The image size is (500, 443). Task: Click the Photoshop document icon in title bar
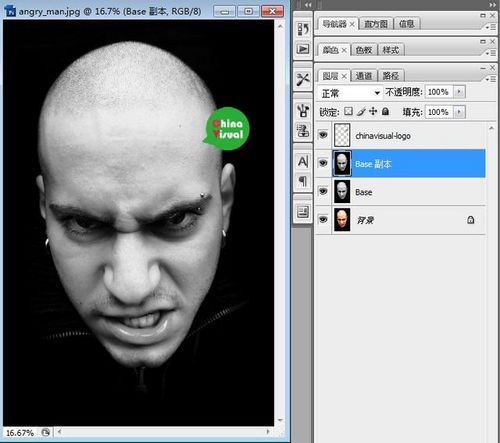tap(10, 11)
